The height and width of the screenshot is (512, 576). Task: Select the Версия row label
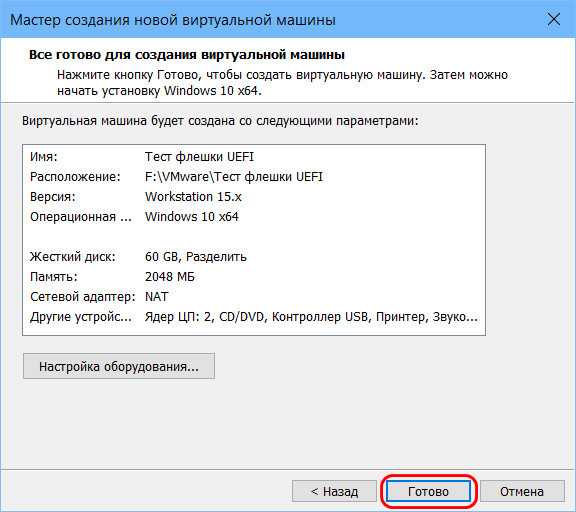pos(53,197)
